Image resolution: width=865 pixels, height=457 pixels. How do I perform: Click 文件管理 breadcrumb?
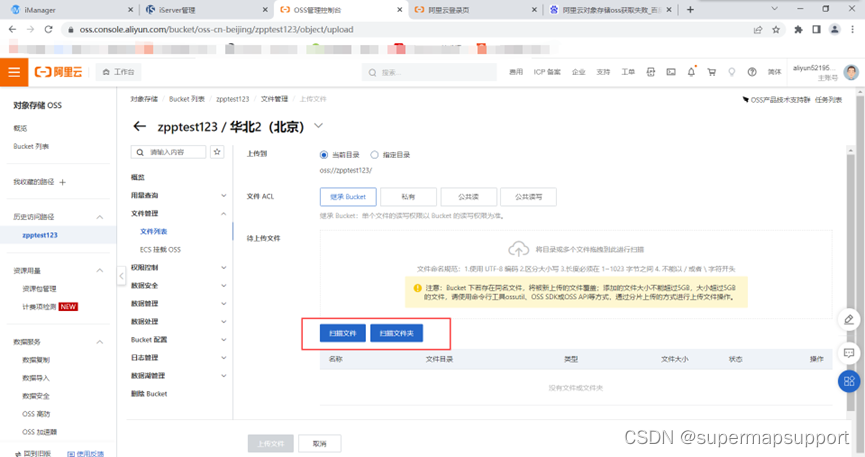tap(274, 99)
